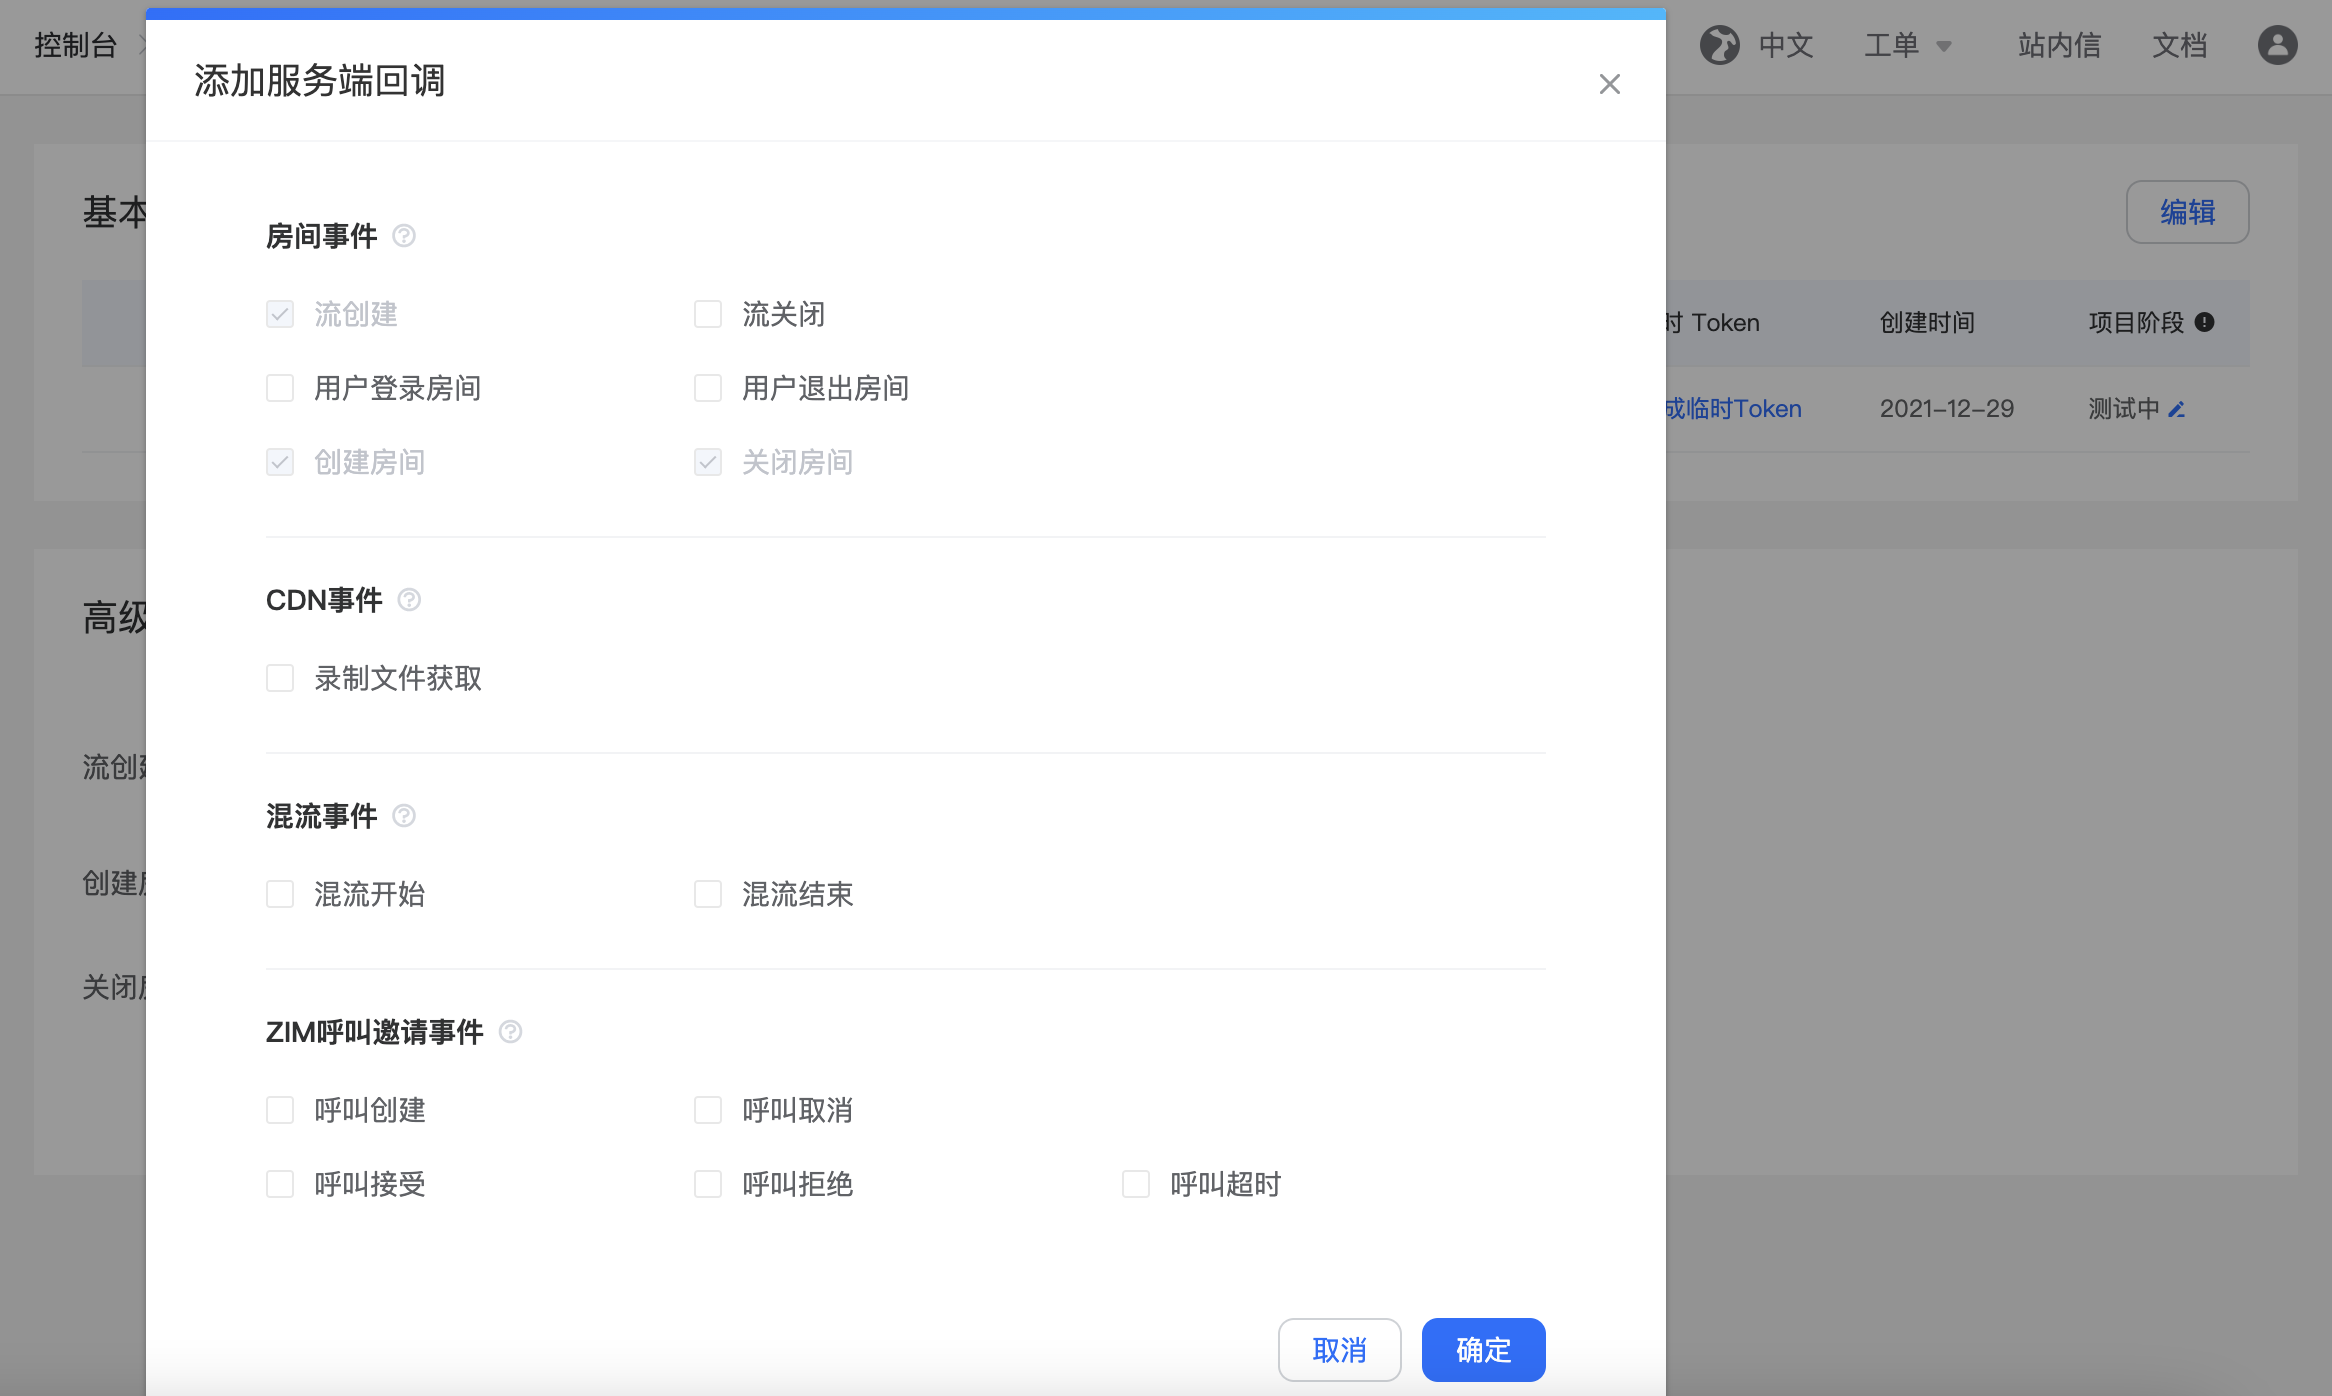The width and height of the screenshot is (2332, 1396).
Task: Click info icon next to 项目阶段
Action: point(2205,322)
